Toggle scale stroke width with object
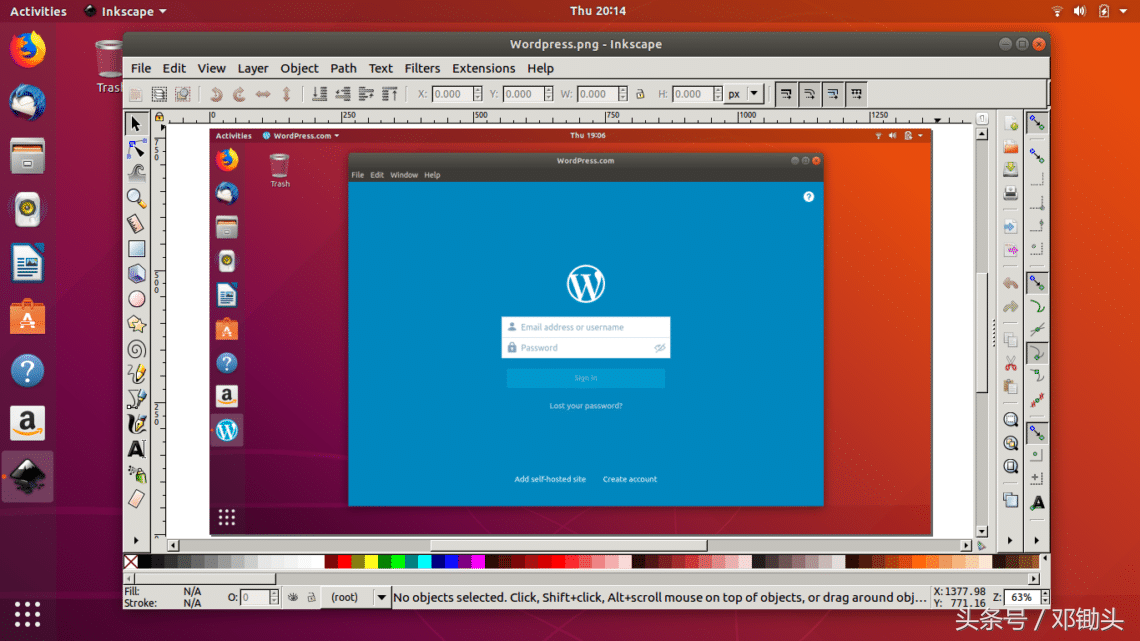The width and height of the screenshot is (1140, 641). 786,94
